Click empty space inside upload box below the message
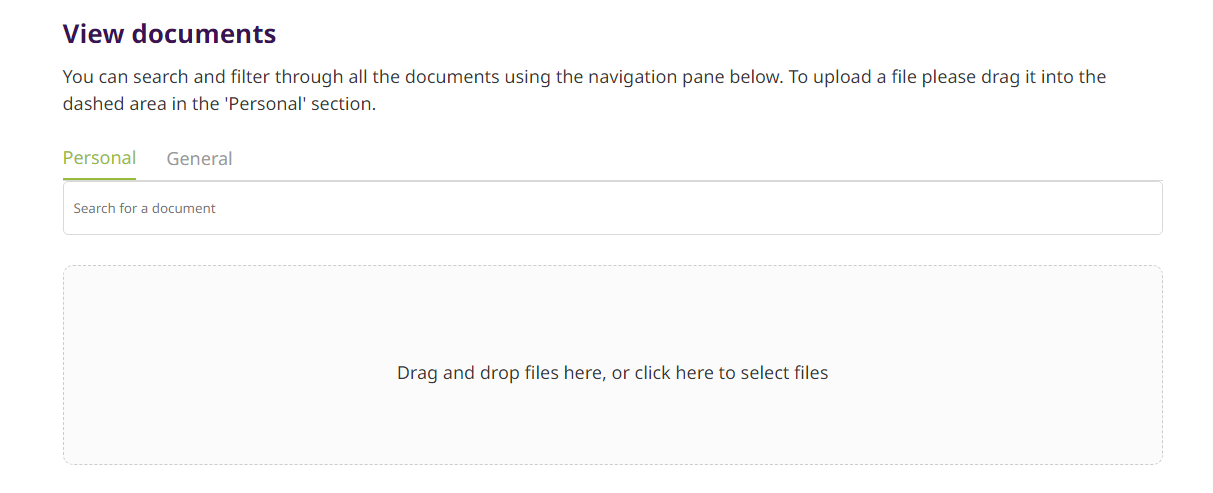The height and width of the screenshot is (493, 1213). point(612,424)
